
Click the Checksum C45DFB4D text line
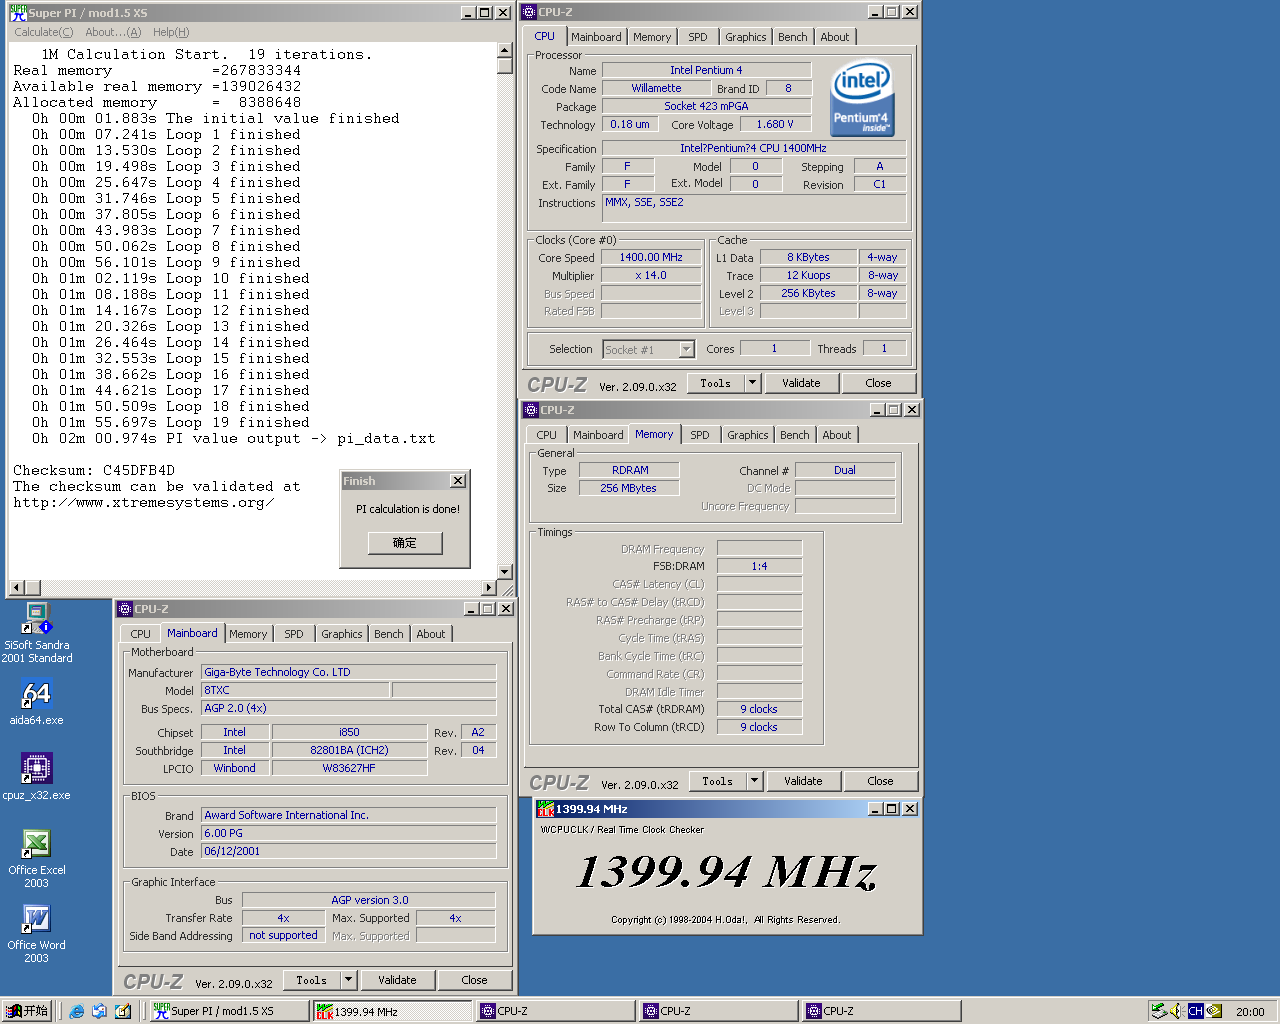tap(94, 470)
